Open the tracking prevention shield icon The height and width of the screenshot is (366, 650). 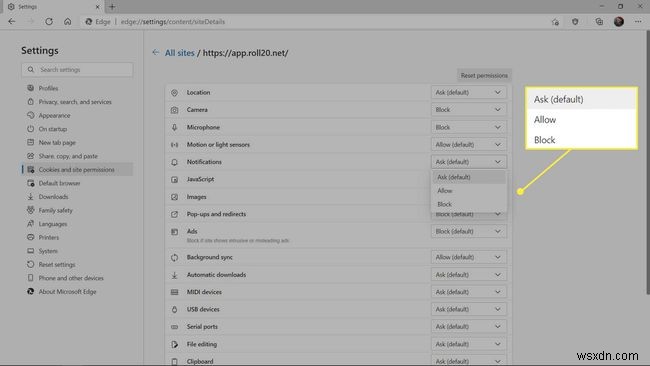point(575,22)
